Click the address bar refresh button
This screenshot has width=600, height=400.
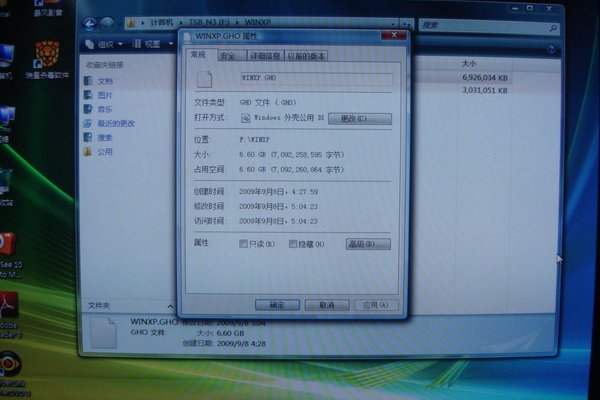tap(407, 24)
